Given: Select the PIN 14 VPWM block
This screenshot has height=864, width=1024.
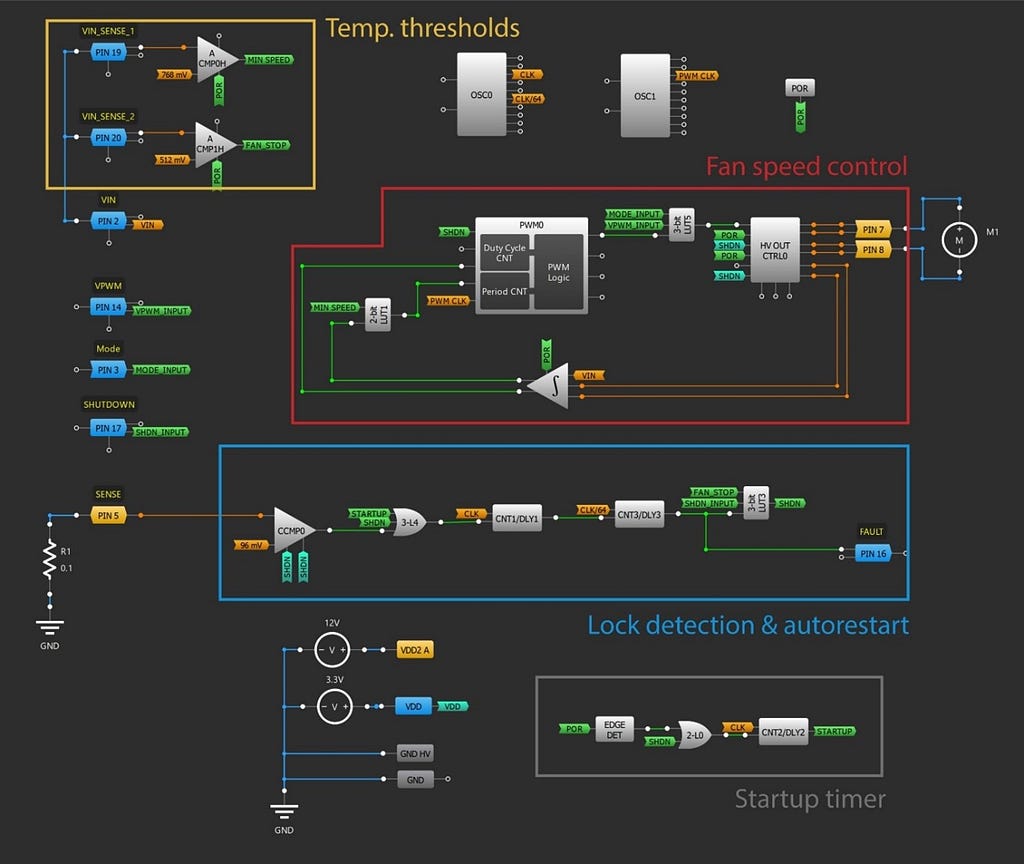Looking at the screenshot, I should click(108, 307).
